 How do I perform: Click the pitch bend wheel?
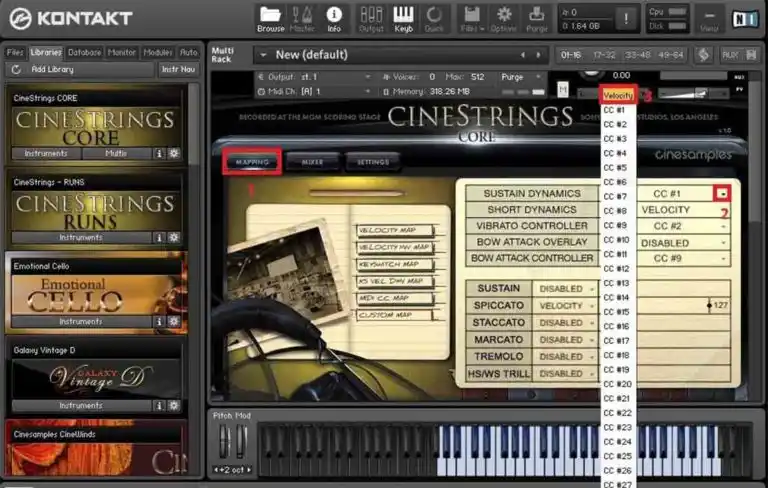[223, 441]
